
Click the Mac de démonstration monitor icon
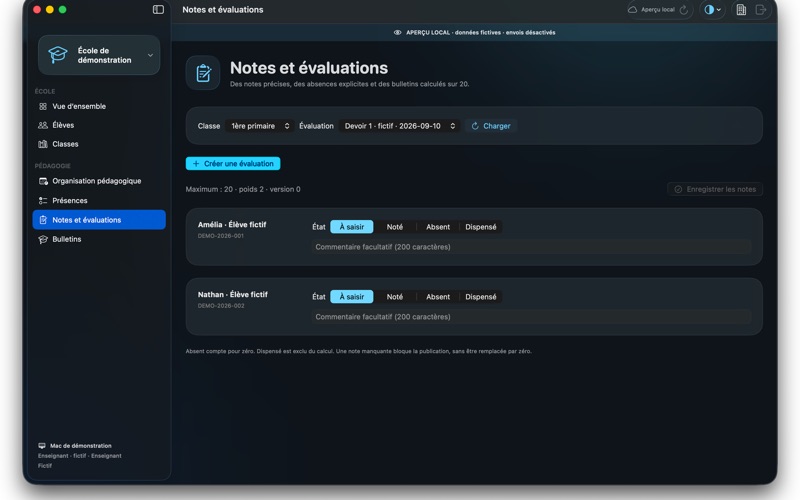(x=42, y=446)
